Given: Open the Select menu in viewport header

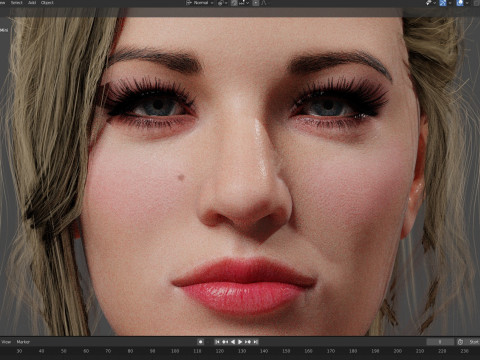Looking at the screenshot, I should [16, 2].
